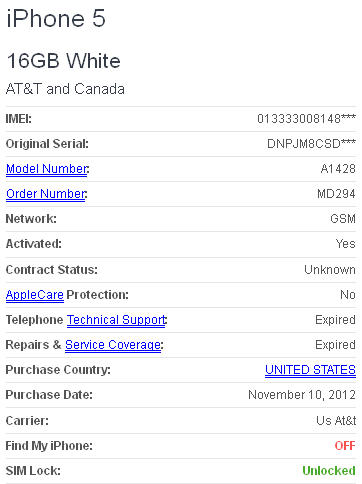Click the red OFF Find My iPhone status
Image resolution: width=362 pixels, height=484 pixels.
pos(345,446)
